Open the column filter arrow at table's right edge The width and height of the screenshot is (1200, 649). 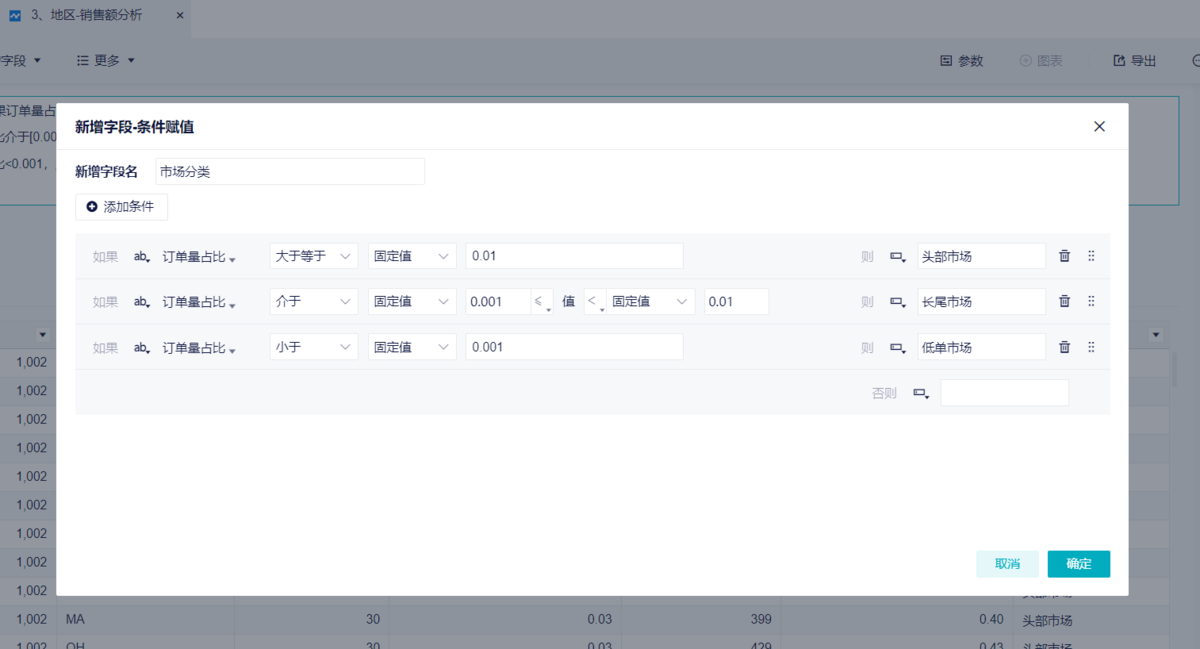click(1156, 334)
